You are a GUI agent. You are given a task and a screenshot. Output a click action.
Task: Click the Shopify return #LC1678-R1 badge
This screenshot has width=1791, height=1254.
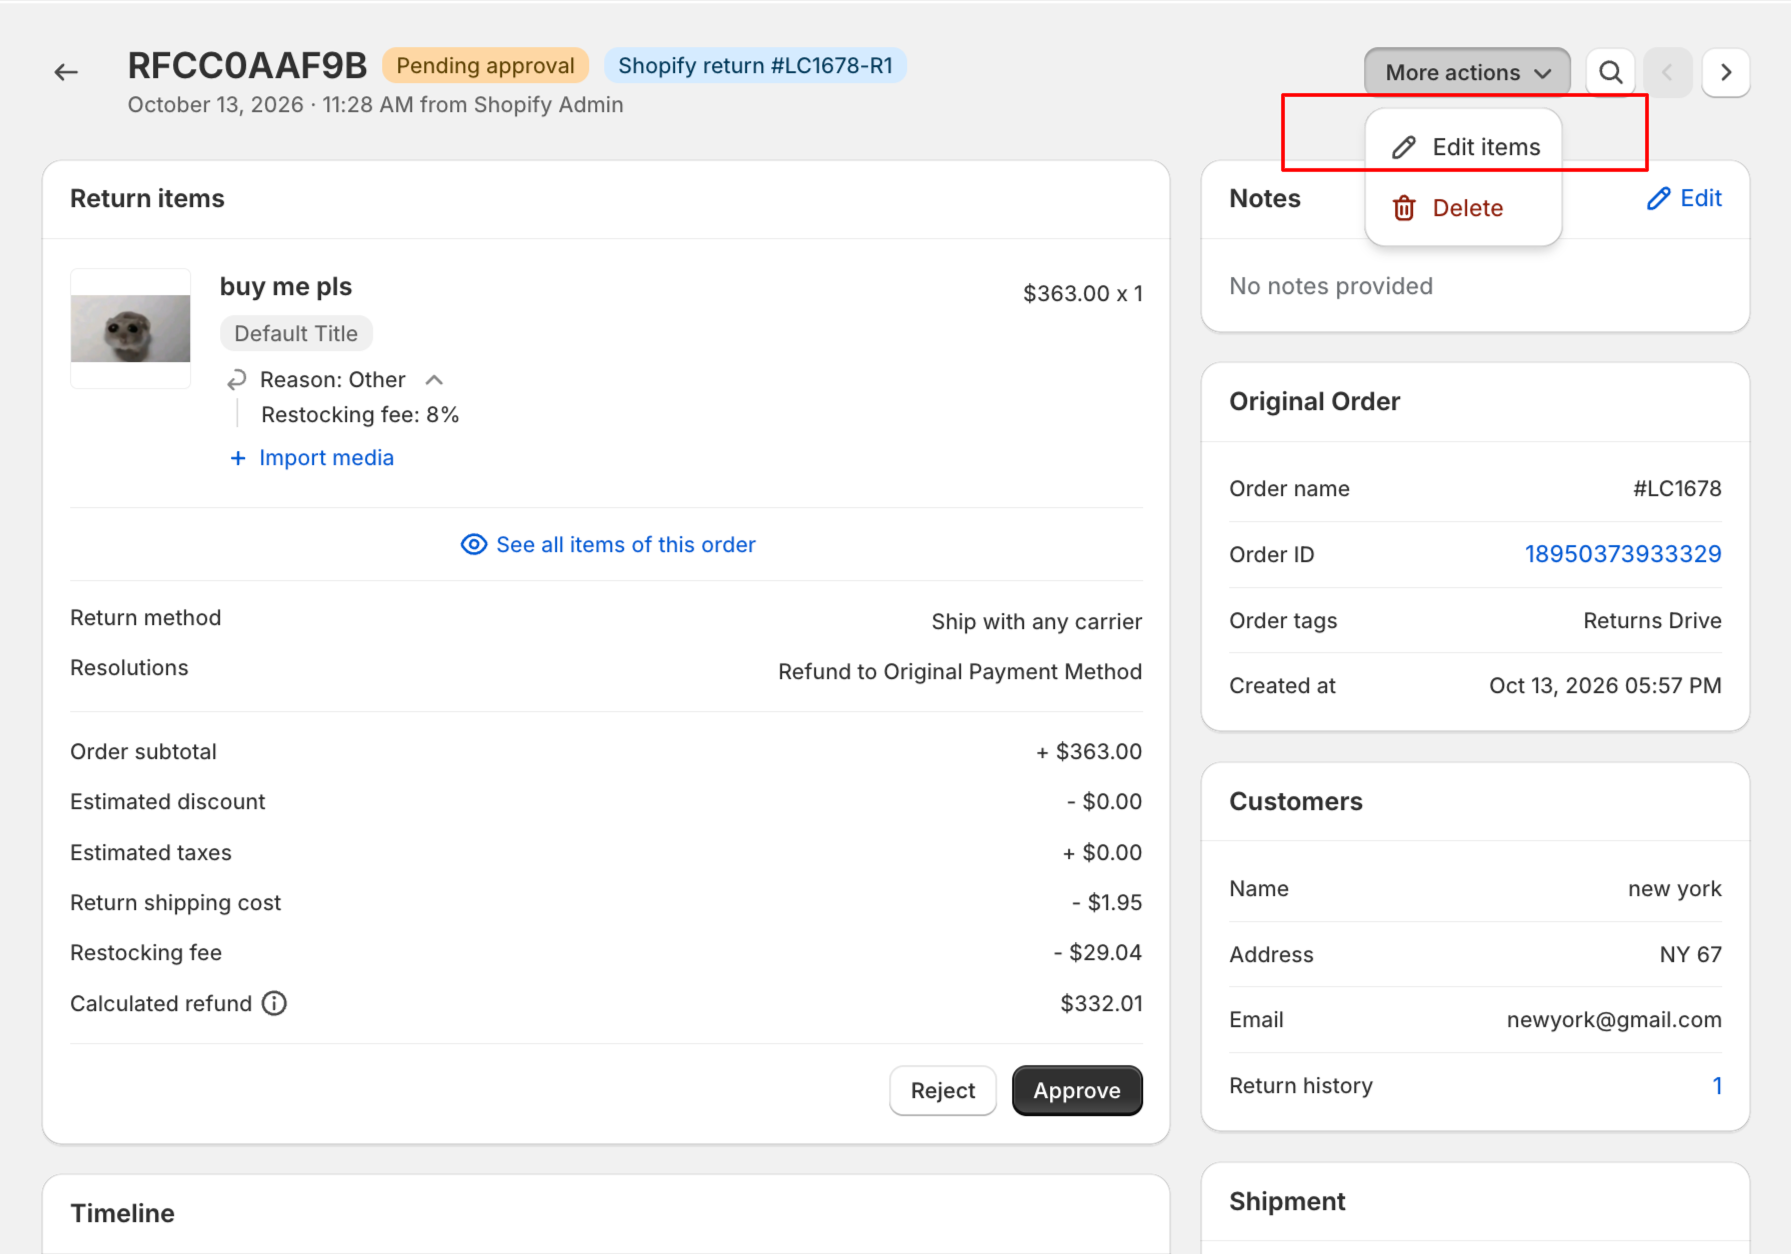(755, 66)
